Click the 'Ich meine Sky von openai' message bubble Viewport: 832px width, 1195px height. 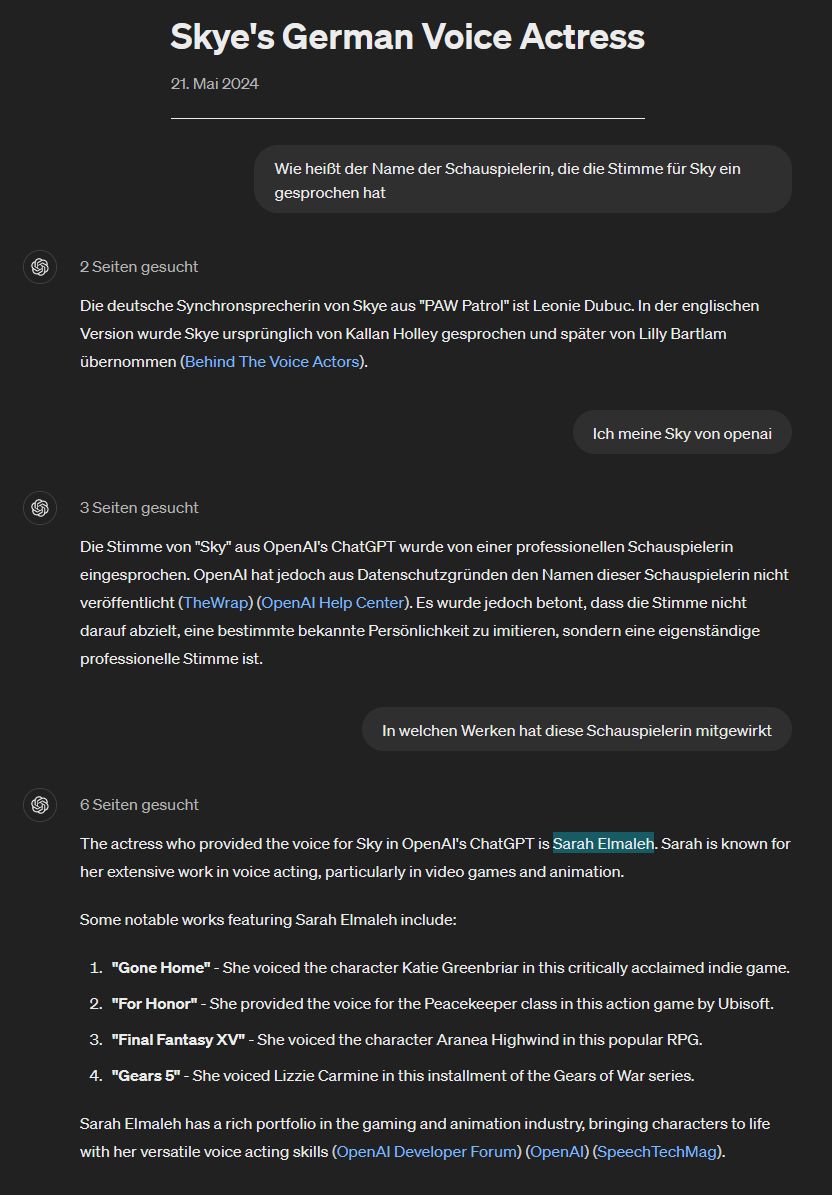(682, 434)
